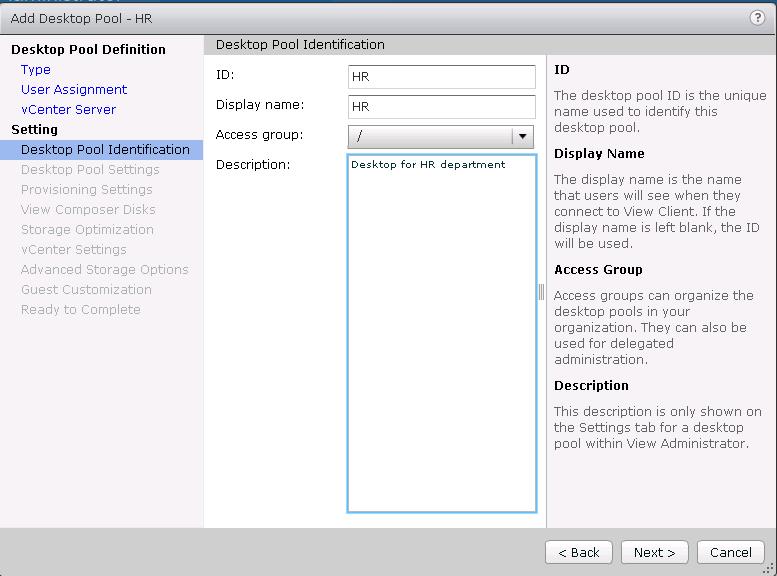
Task: Select Provisioning Settings step
Action: (87, 190)
